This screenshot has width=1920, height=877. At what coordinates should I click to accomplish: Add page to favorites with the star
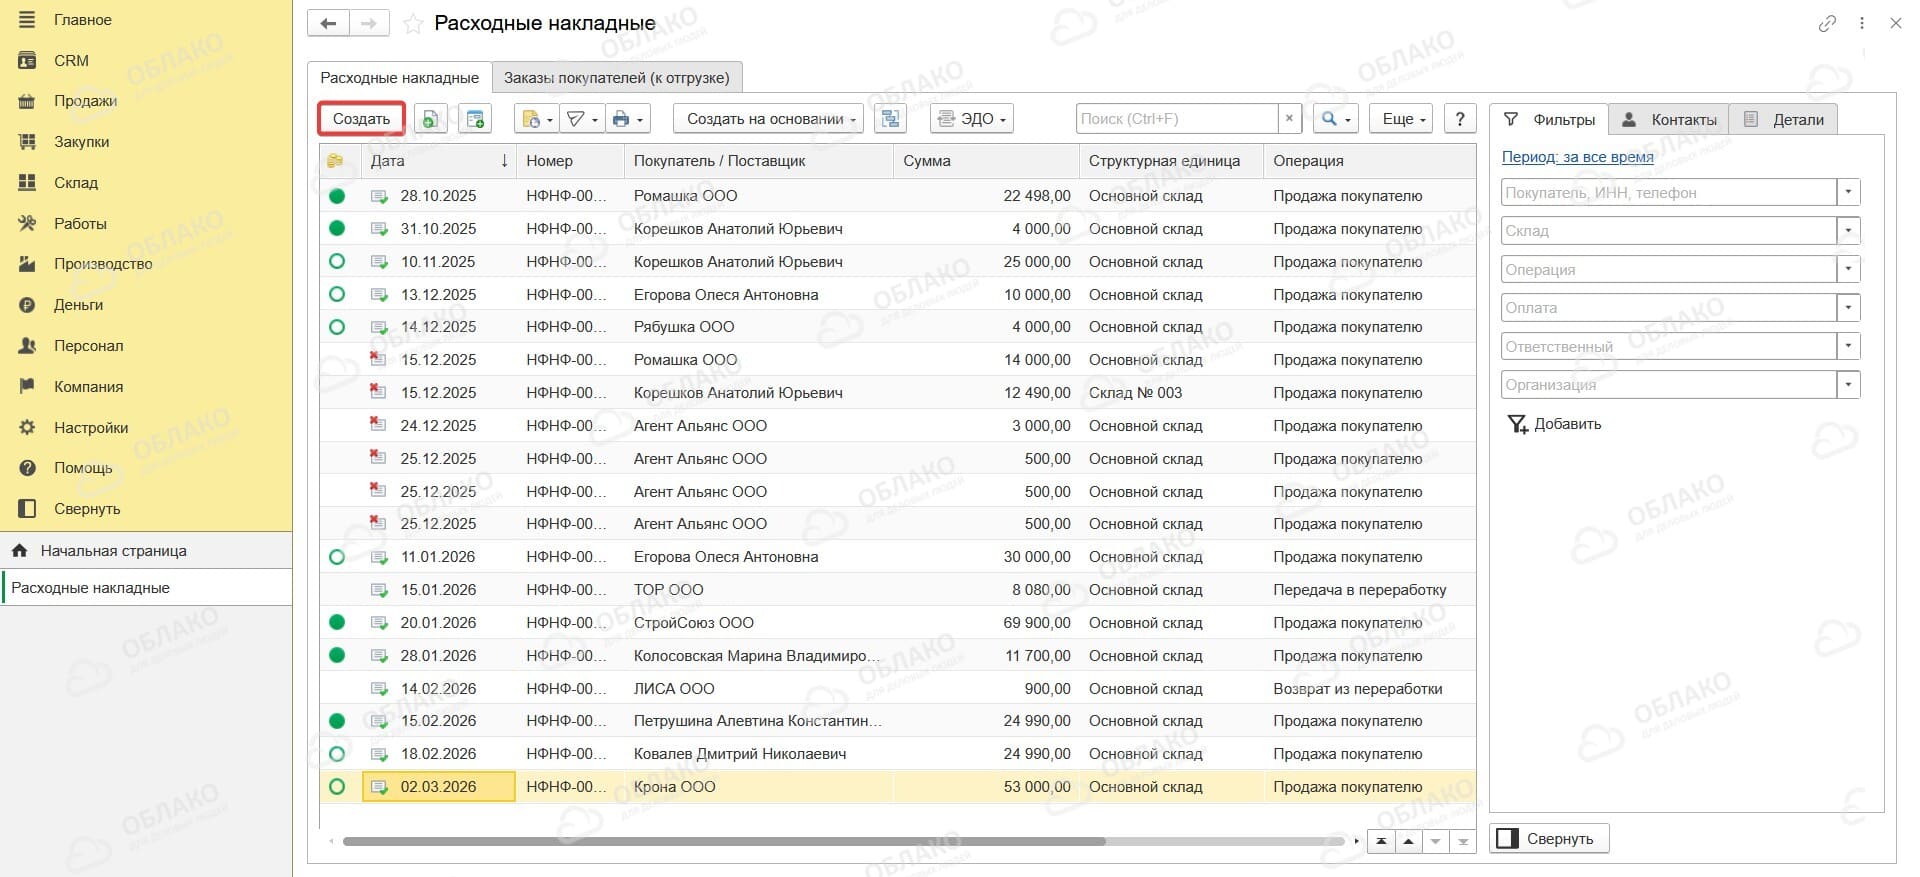click(412, 24)
